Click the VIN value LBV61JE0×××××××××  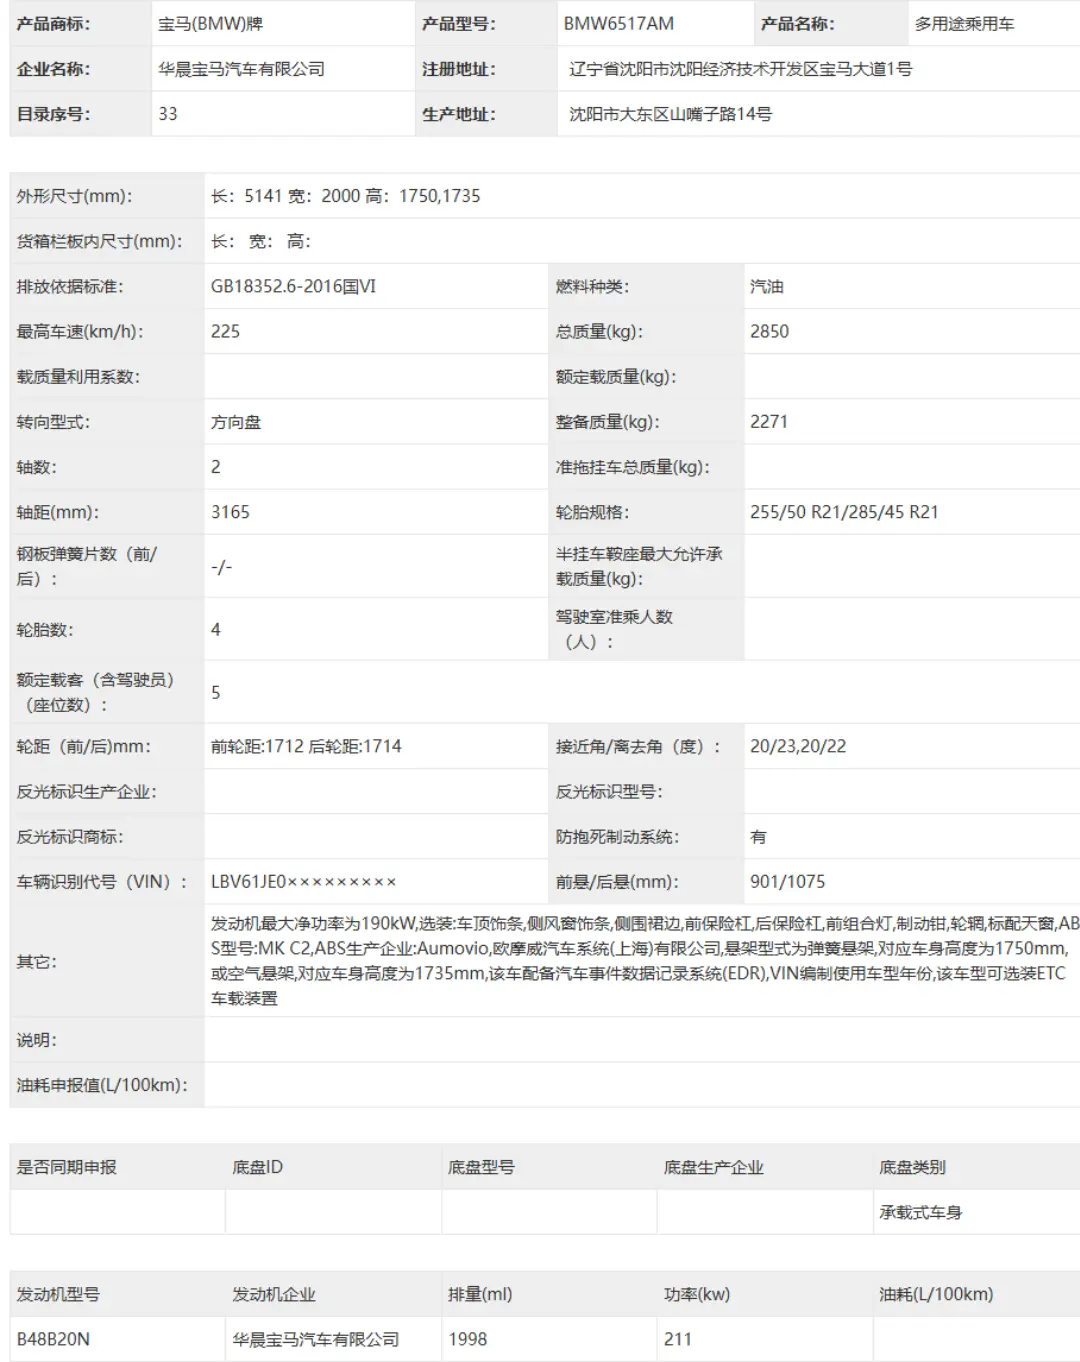[303, 882]
